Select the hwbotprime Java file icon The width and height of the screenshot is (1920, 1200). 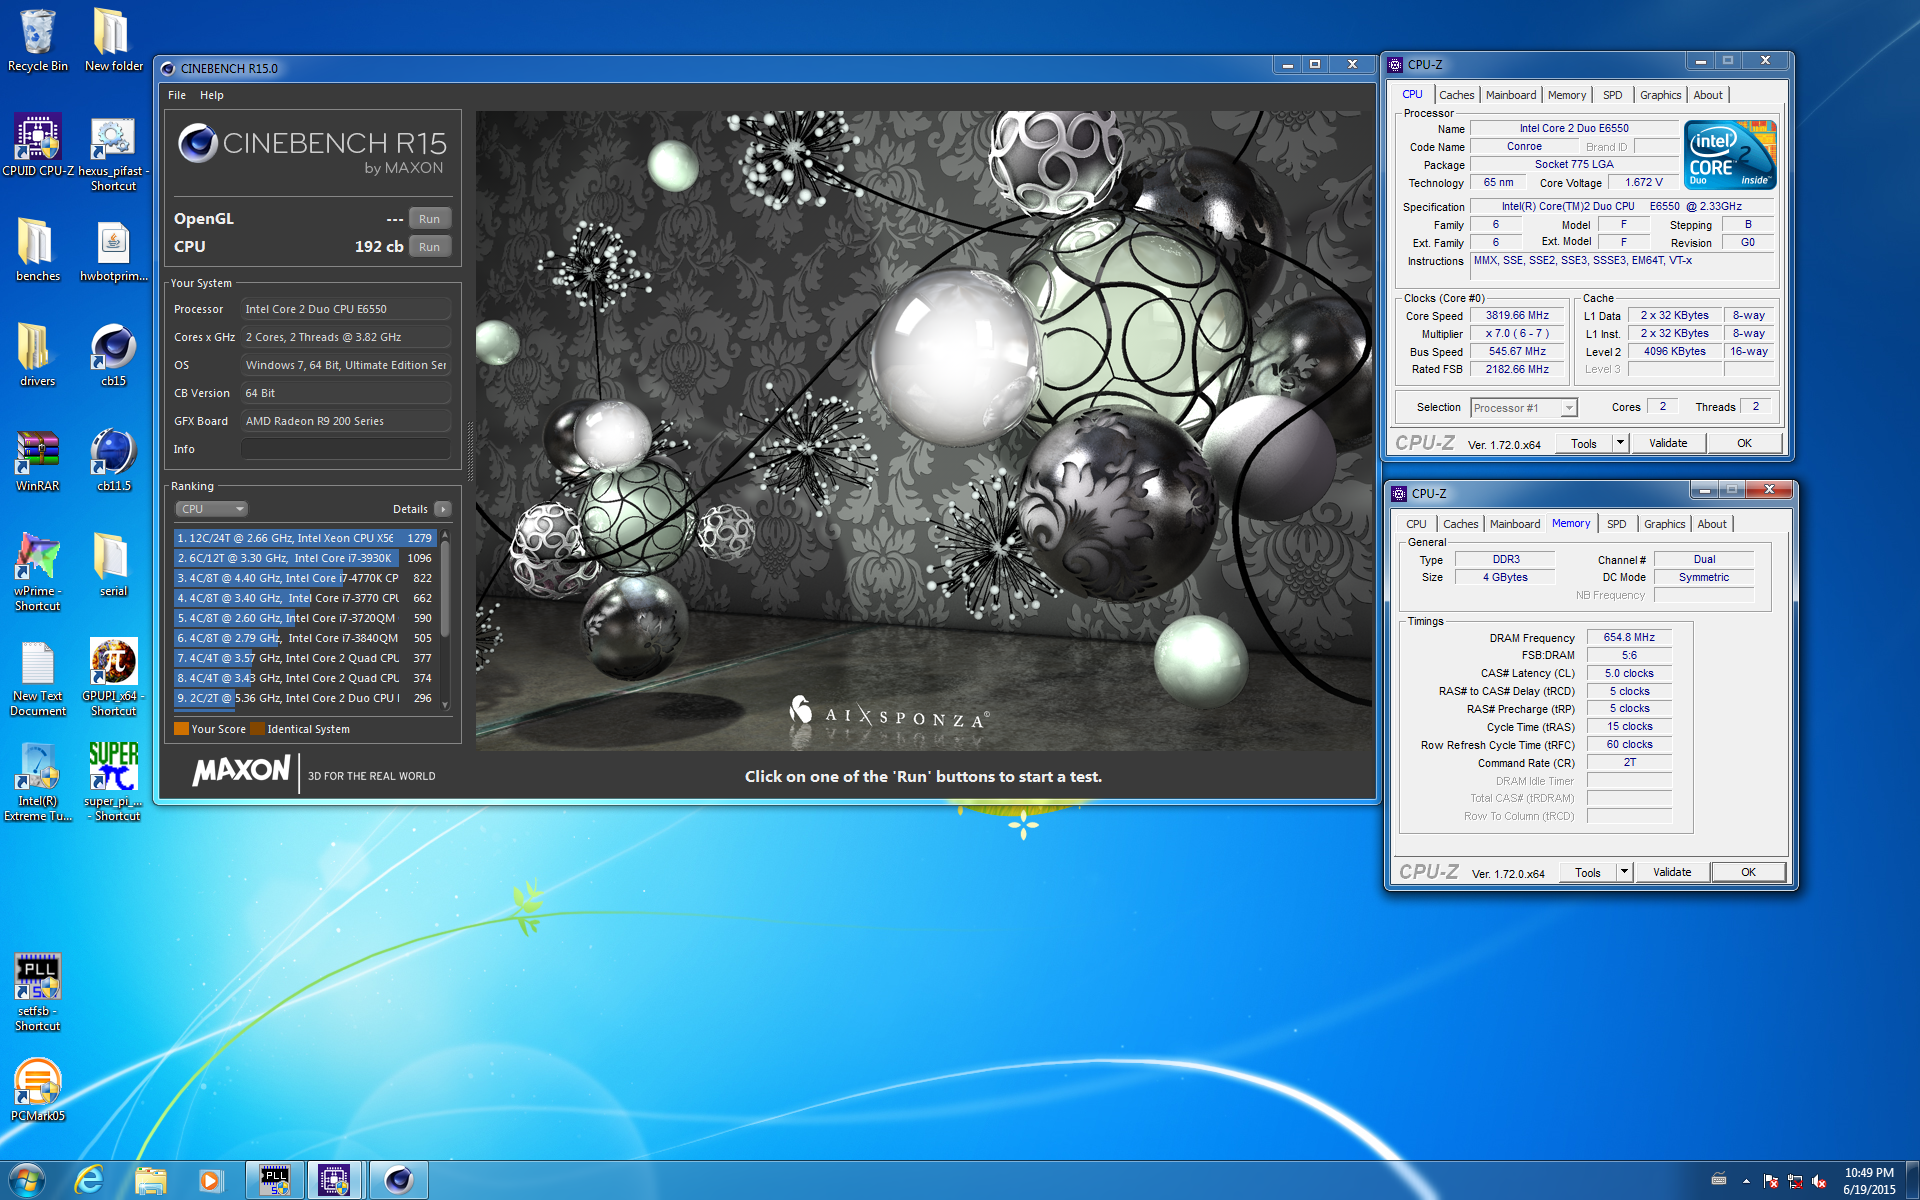(x=113, y=250)
